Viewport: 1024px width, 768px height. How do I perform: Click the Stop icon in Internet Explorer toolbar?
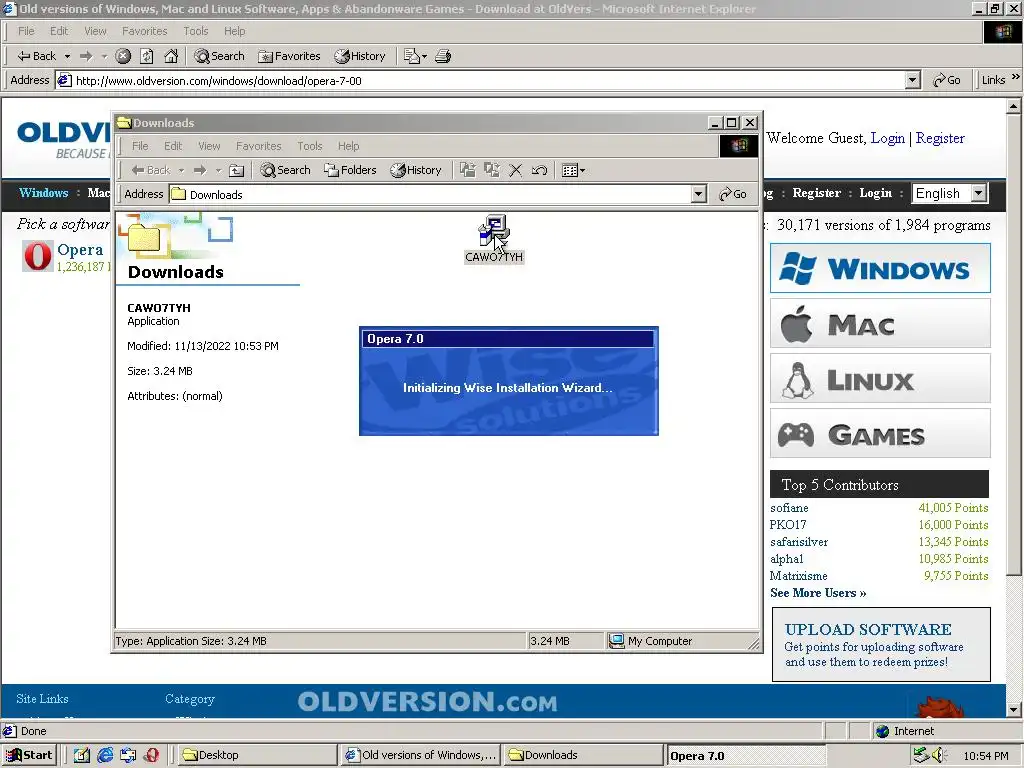pos(123,56)
